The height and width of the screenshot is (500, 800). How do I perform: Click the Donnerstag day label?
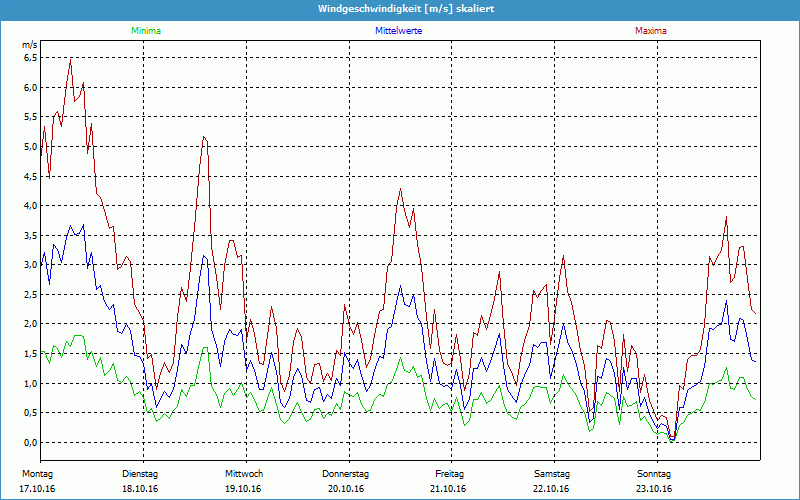tap(345, 474)
